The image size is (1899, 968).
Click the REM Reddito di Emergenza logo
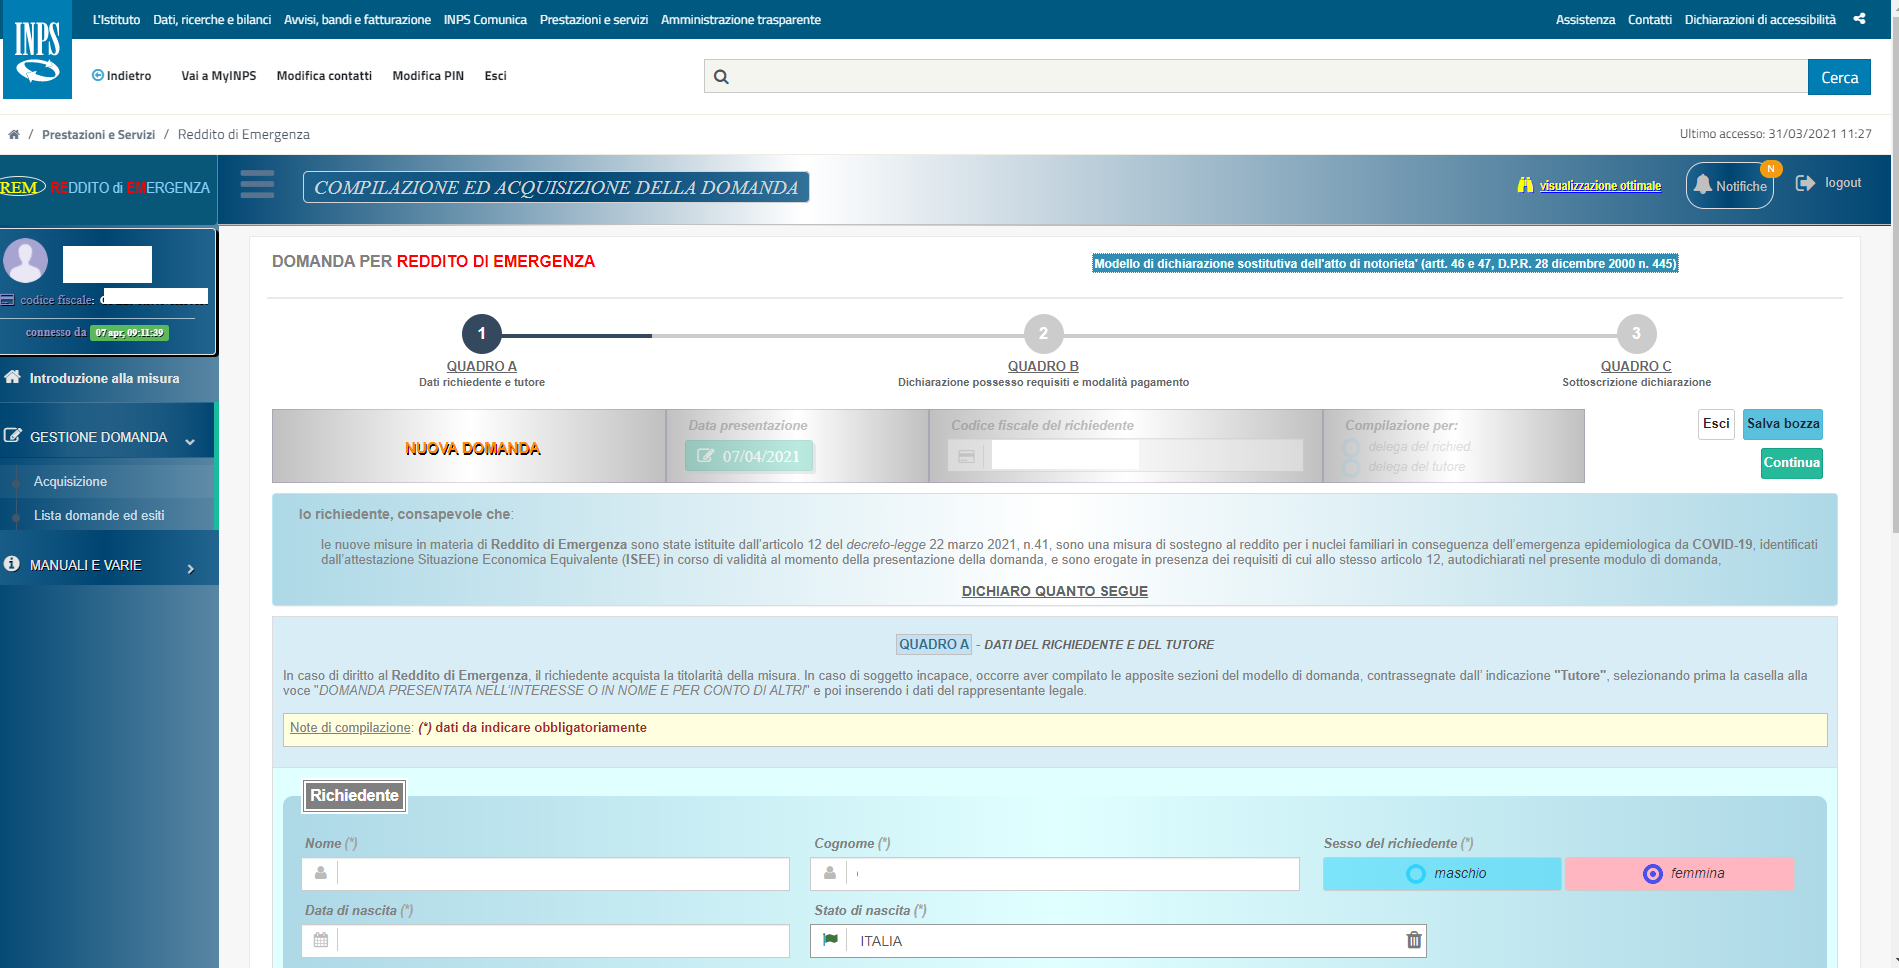(105, 187)
